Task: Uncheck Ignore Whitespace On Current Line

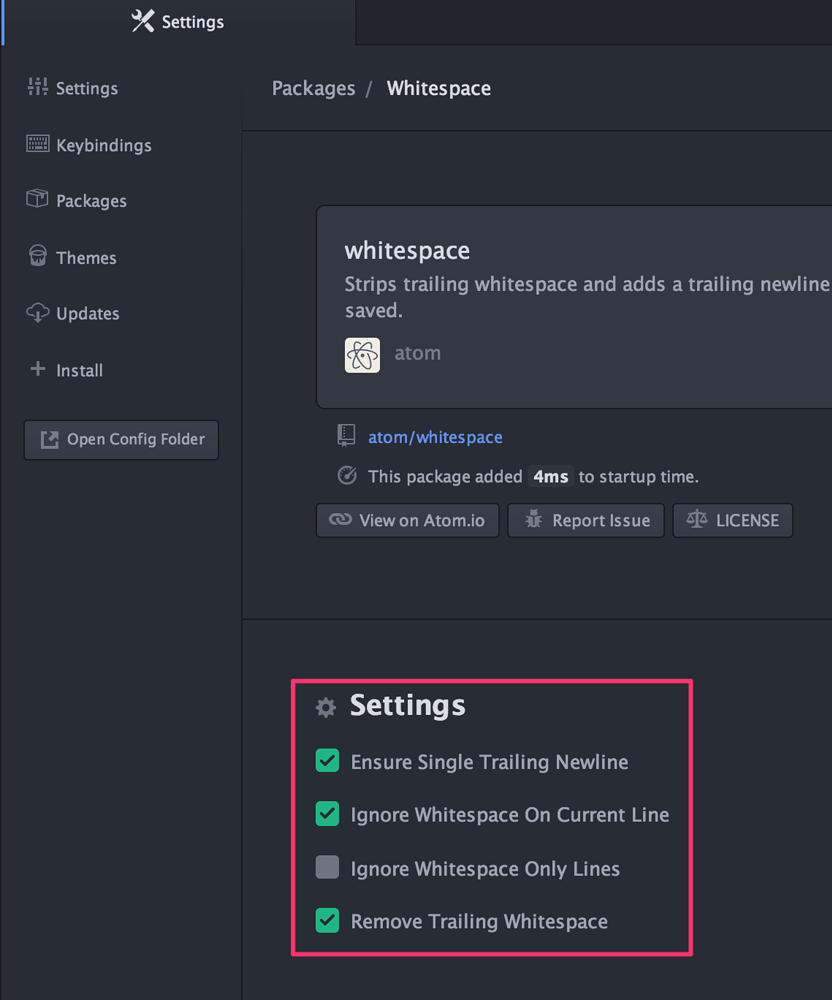Action: (x=327, y=814)
